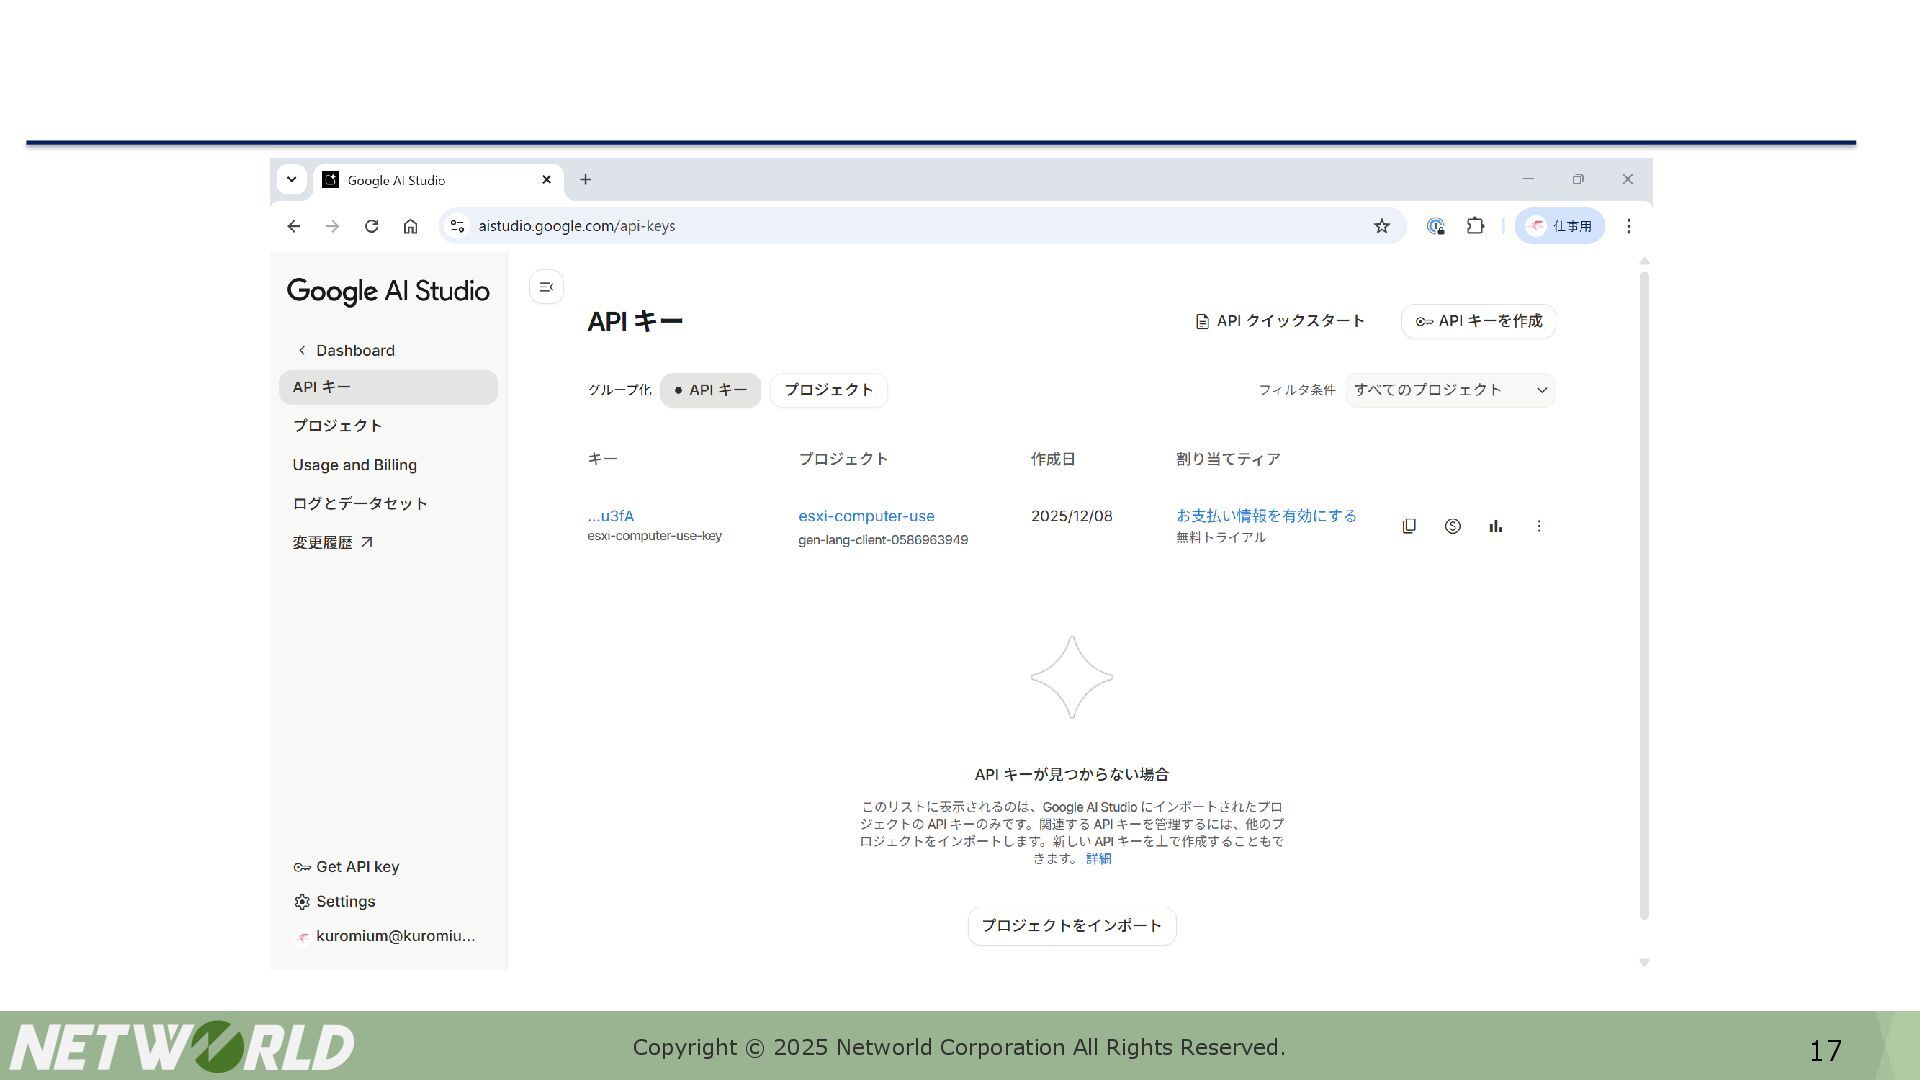Select ログとデータセット sidebar item

(x=360, y=503)
